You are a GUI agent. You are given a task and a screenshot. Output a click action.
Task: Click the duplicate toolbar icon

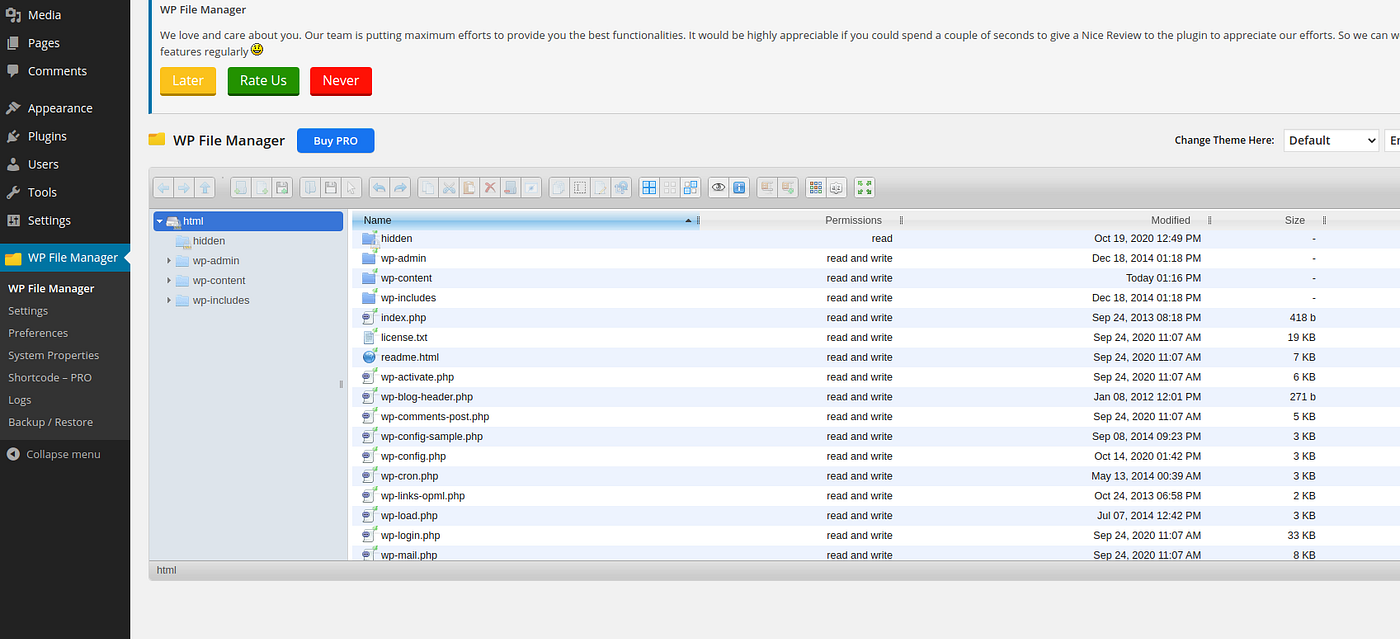559,187
